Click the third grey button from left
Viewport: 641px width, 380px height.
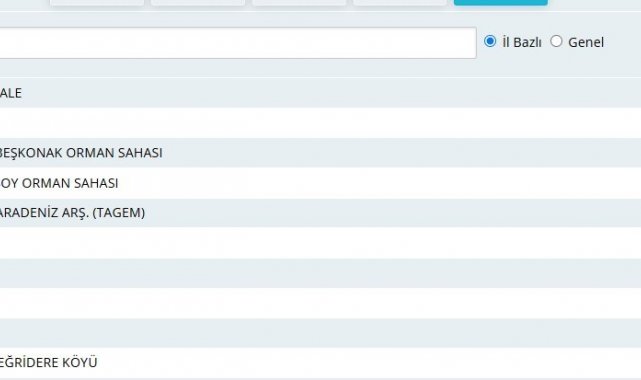pos(299,2)
